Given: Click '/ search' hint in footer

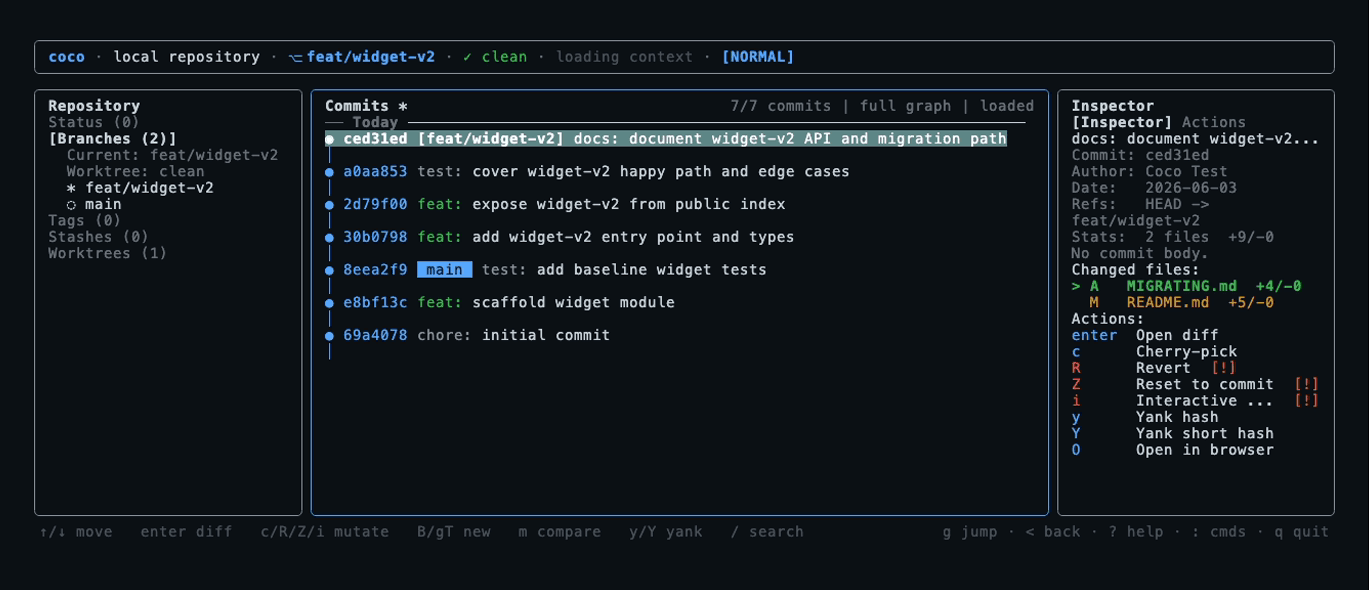Looking at the screenshot, I should click(767, 532).
